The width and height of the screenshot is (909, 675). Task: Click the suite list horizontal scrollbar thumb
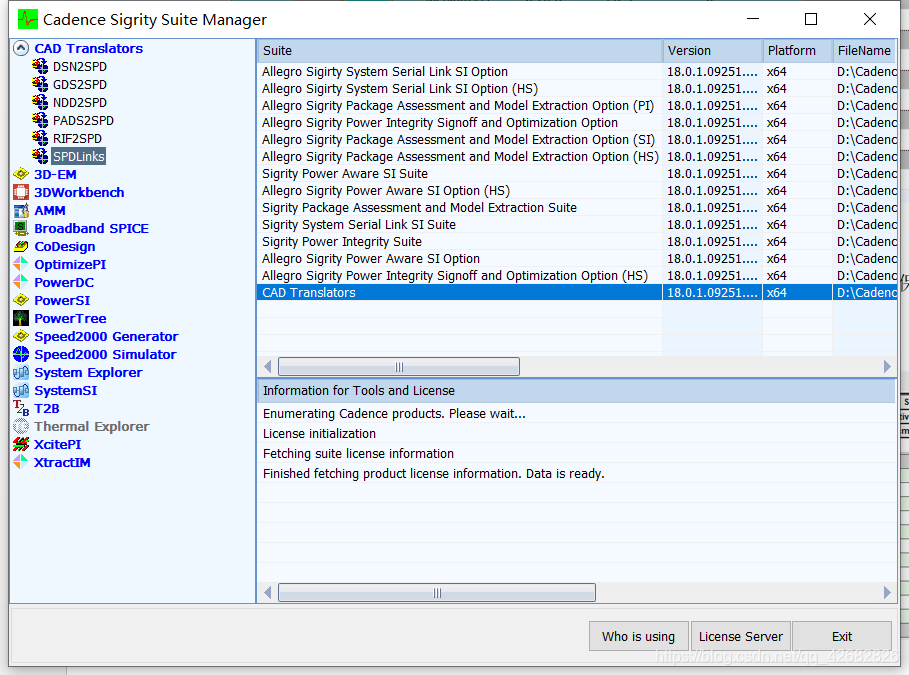399,366
